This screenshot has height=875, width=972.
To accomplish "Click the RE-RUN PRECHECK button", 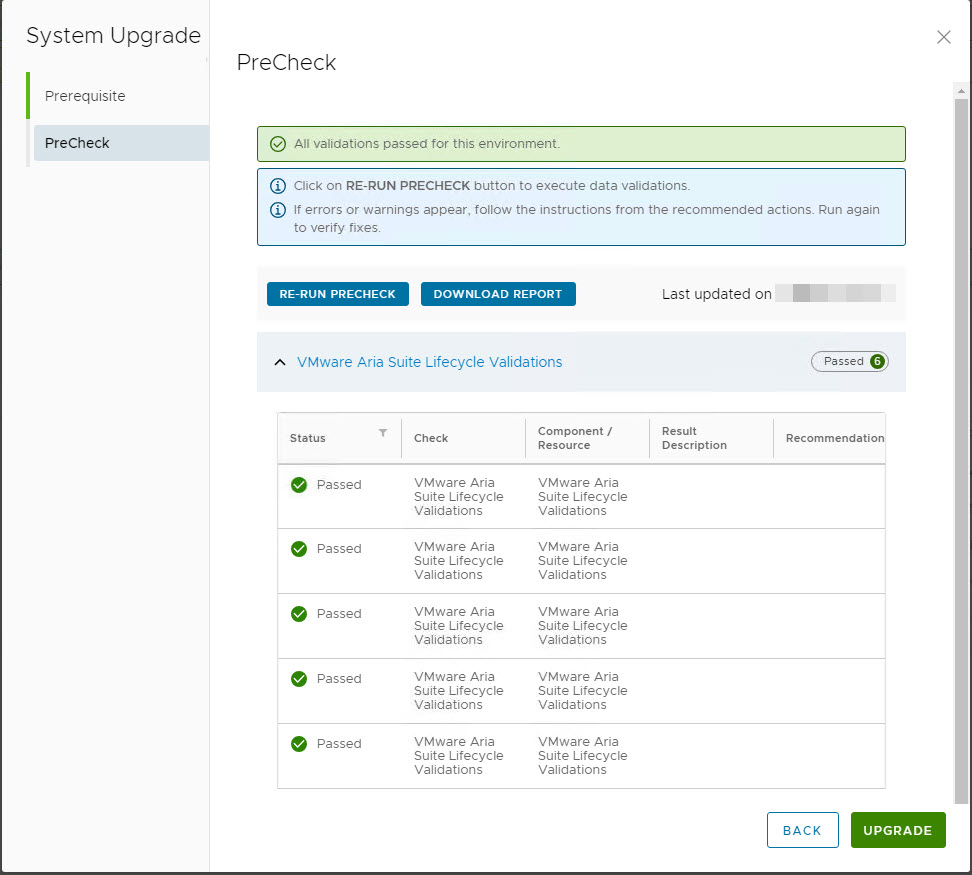I will [337, 293].
